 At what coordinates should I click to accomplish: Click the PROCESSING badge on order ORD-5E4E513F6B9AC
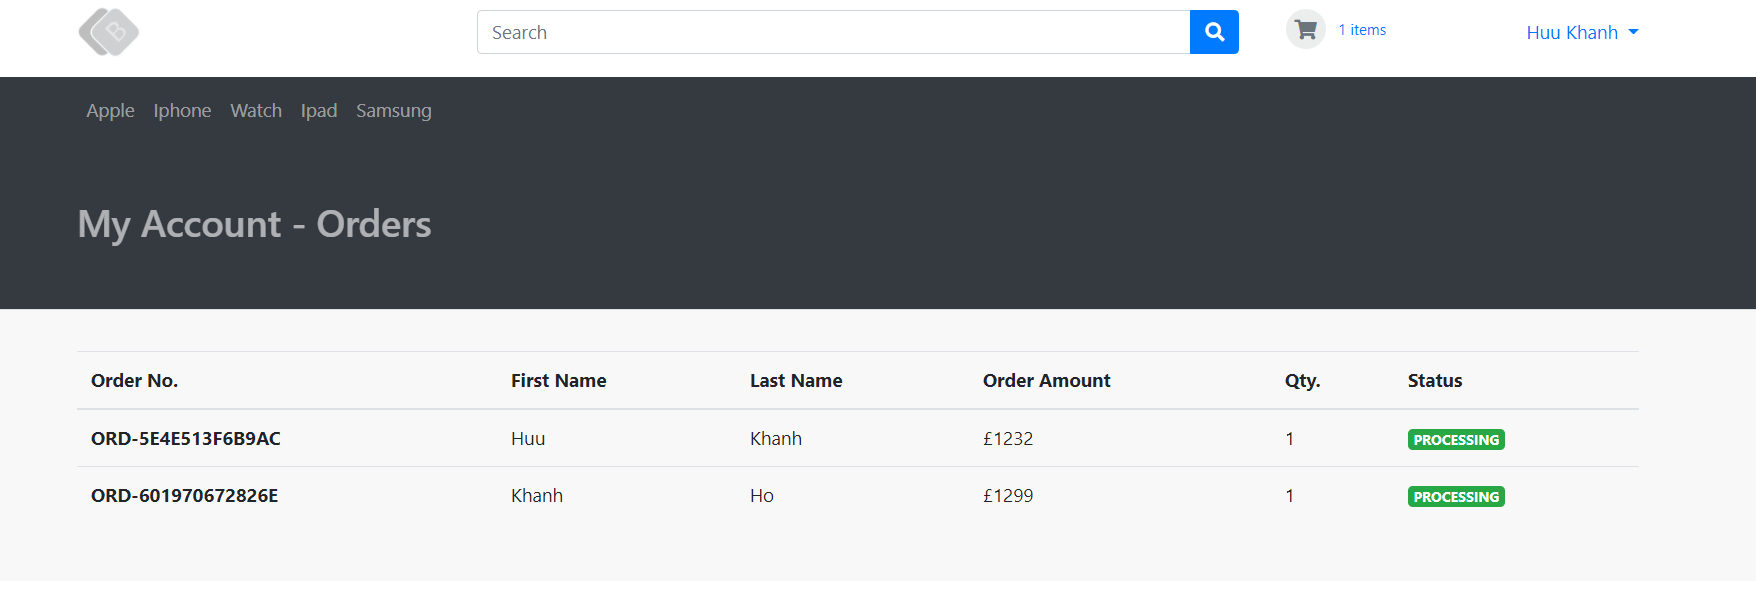(x=1456, y=439)
